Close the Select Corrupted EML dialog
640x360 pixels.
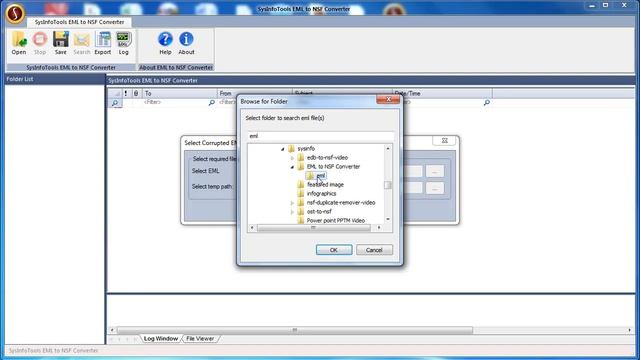pos(444,140)
